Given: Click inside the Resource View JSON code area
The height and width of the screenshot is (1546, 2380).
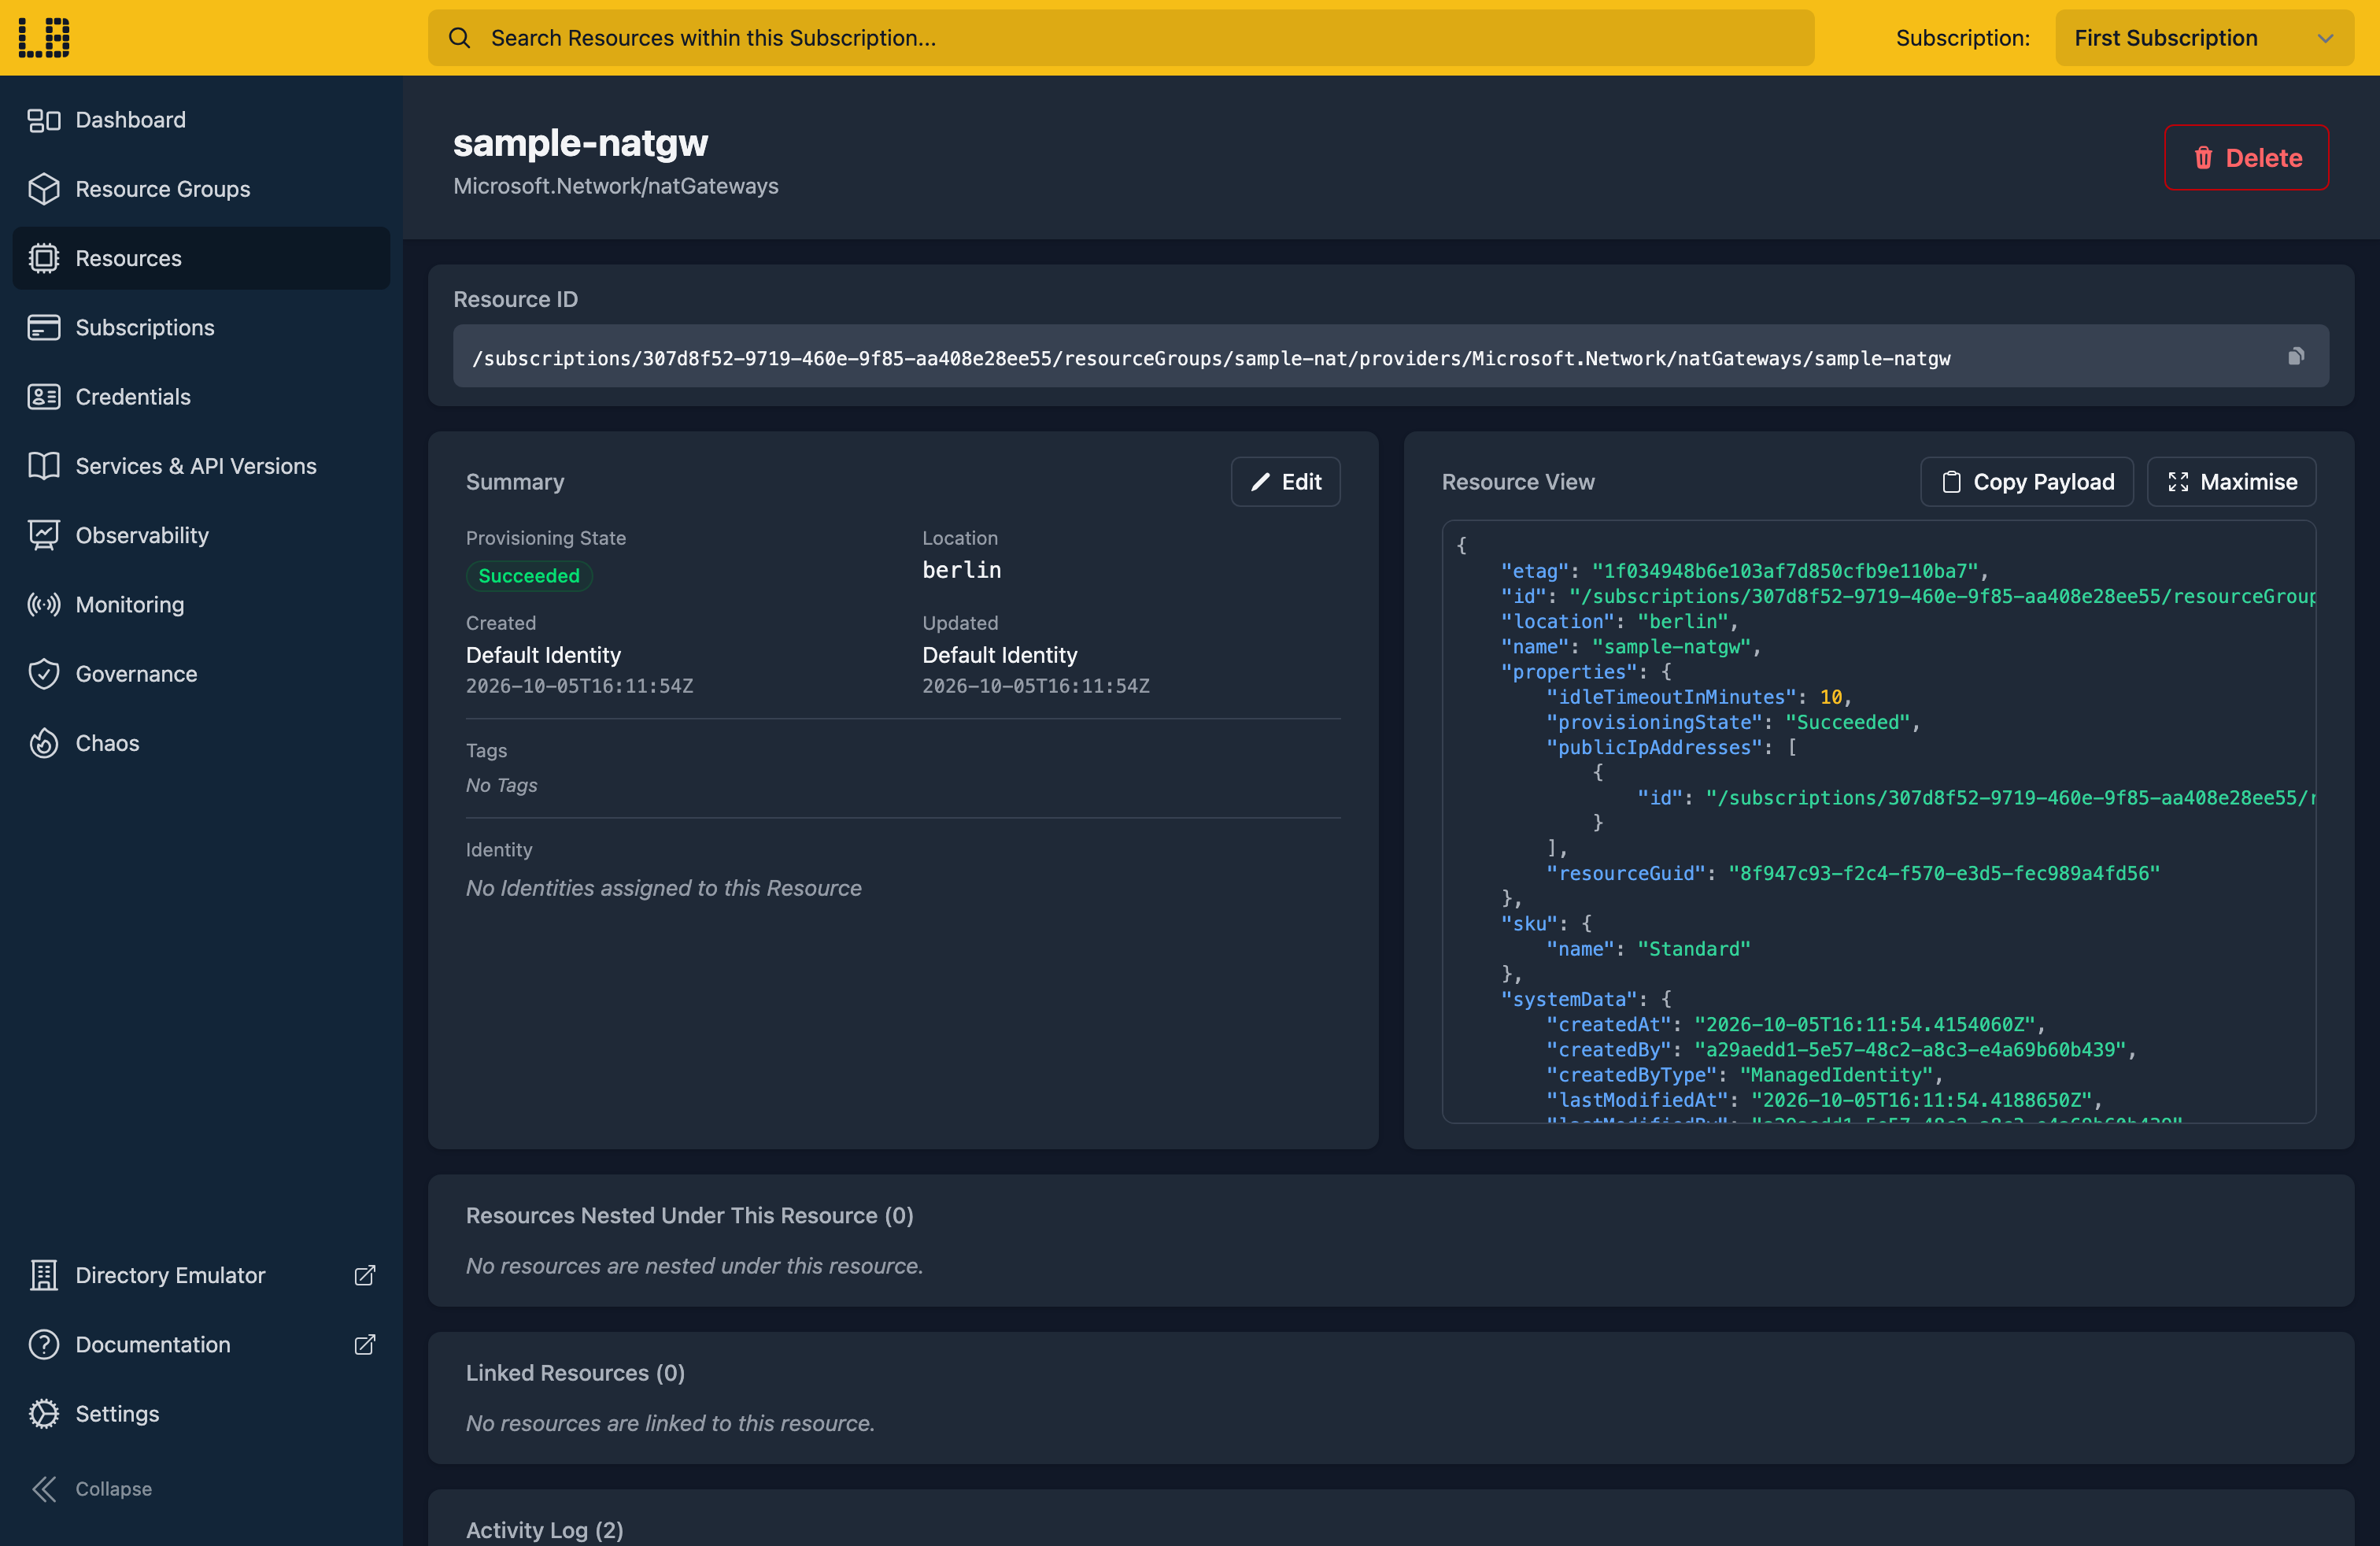Looking at the screenshot, I should pyautogui.click(x=1879, y=821).
